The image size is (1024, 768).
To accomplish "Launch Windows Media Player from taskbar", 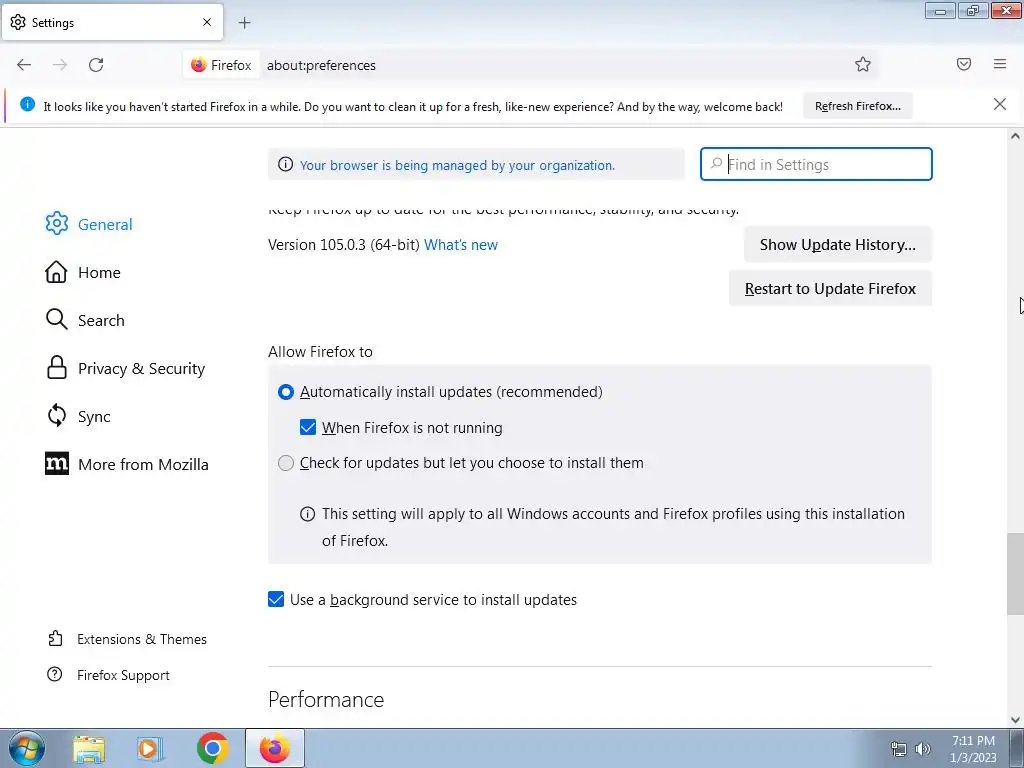I will pyautogui.click(x=150, y=749).
